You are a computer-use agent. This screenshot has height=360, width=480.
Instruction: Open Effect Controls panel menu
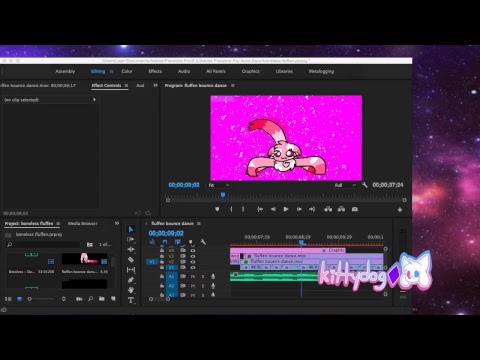(126, 85)
